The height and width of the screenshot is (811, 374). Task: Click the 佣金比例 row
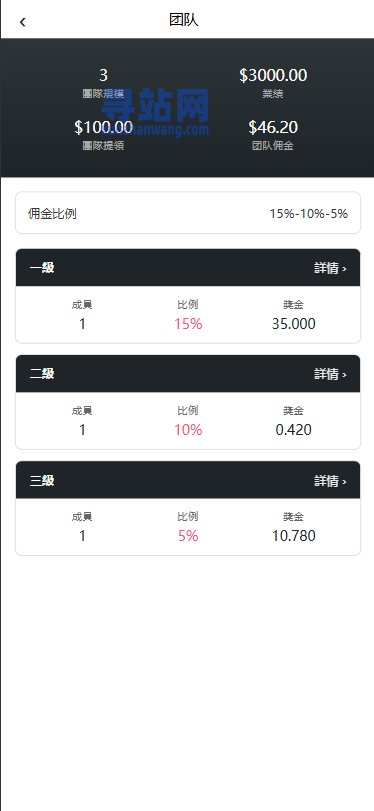click(x=188, y=213)
